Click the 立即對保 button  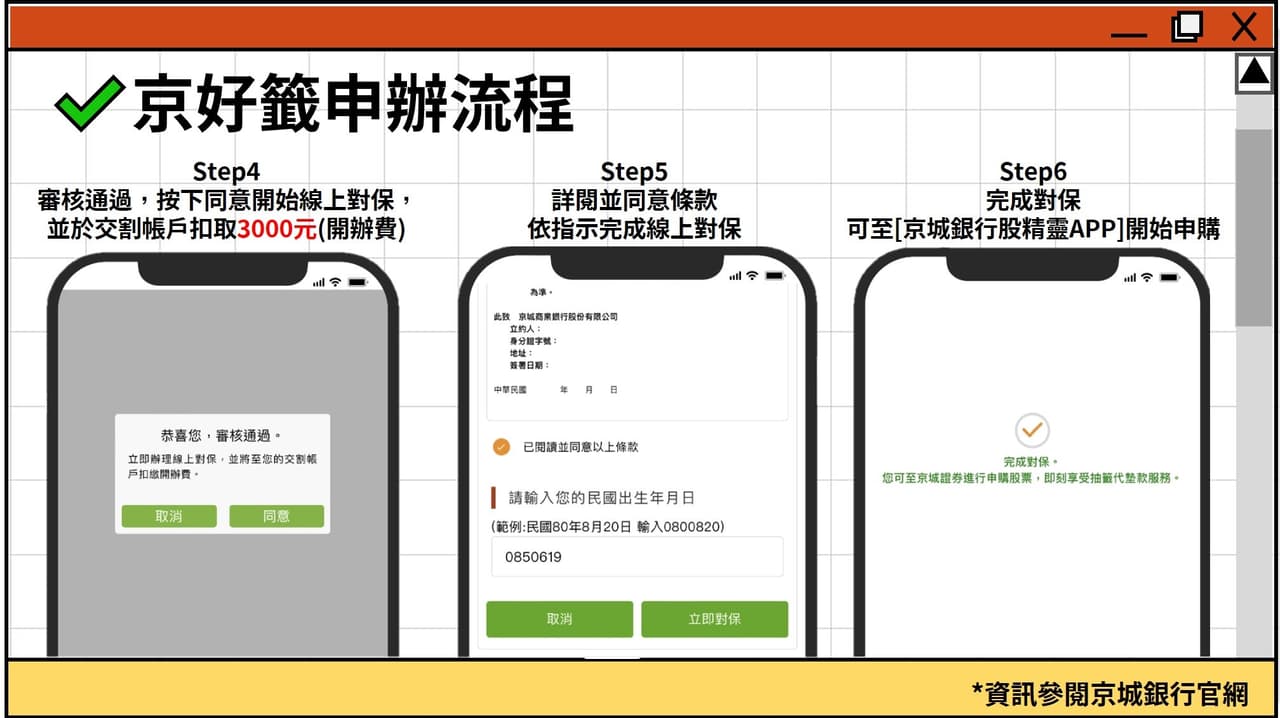pyautogui.click(x=714, y=619)
